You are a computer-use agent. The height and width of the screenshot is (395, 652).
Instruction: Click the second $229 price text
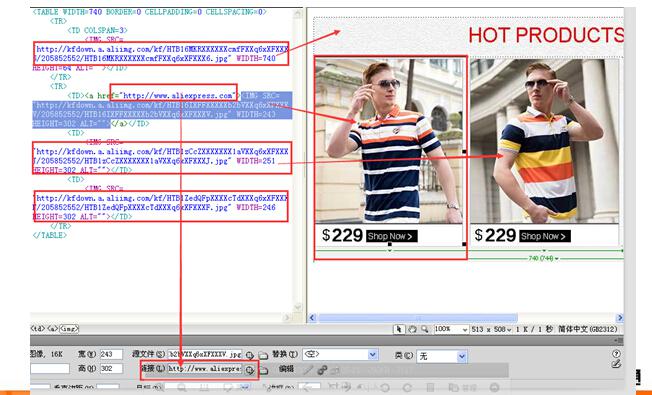495,235
